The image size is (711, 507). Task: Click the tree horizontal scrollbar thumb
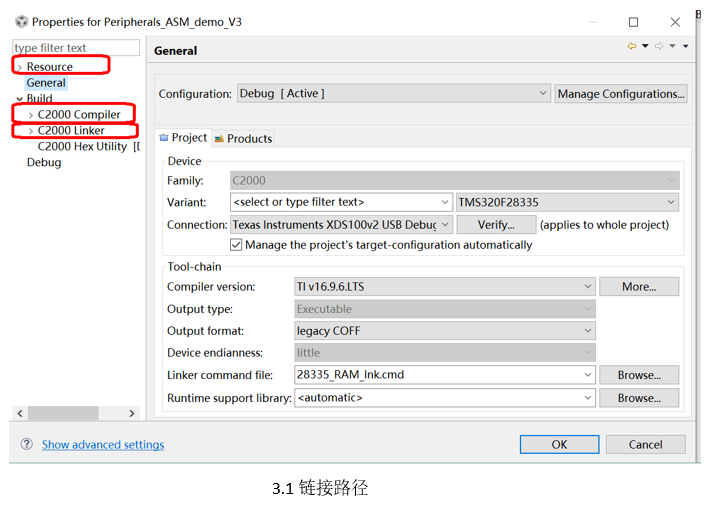(63, 413)
